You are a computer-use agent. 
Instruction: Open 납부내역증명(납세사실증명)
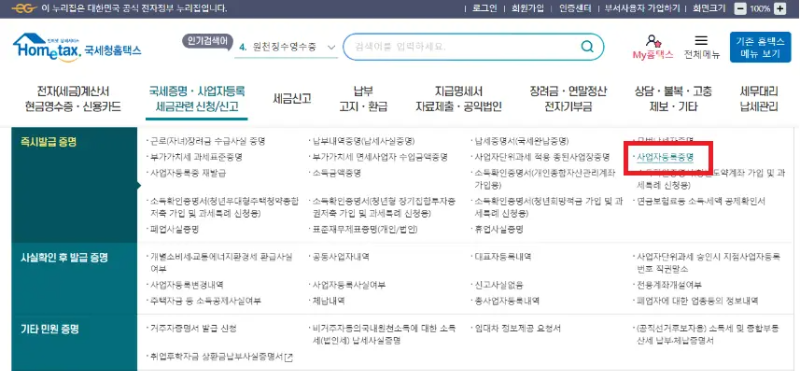pyautogui.click(x=365, y=140)
